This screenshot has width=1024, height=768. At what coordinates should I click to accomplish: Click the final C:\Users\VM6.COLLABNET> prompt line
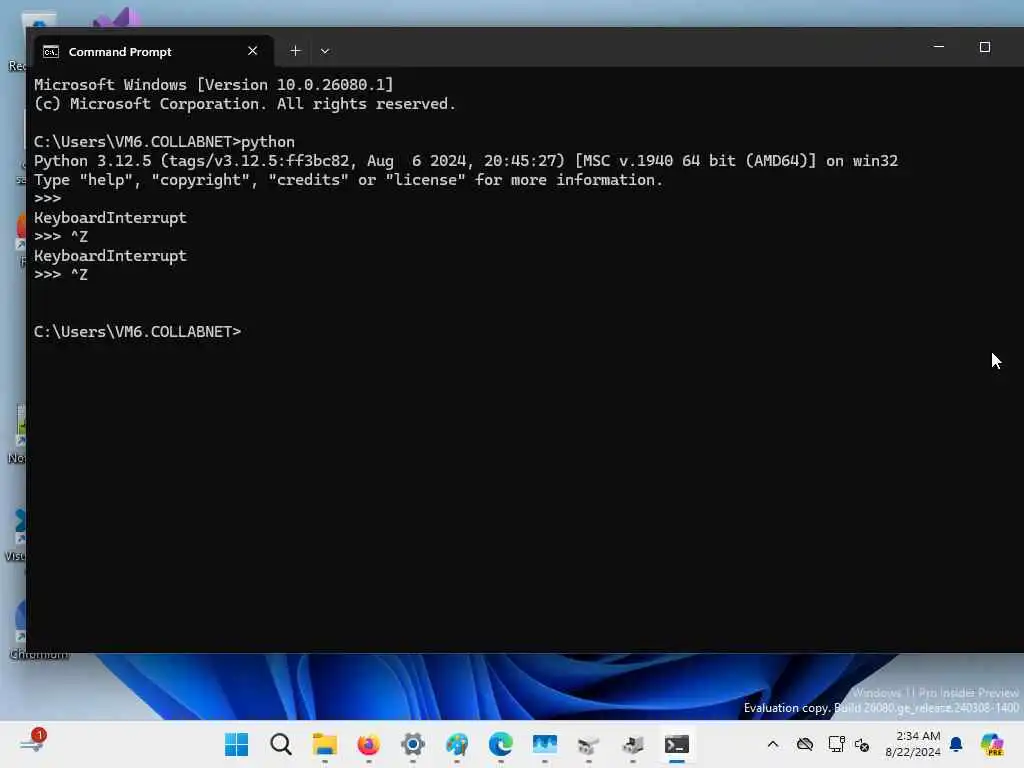[x=138, y=332]
